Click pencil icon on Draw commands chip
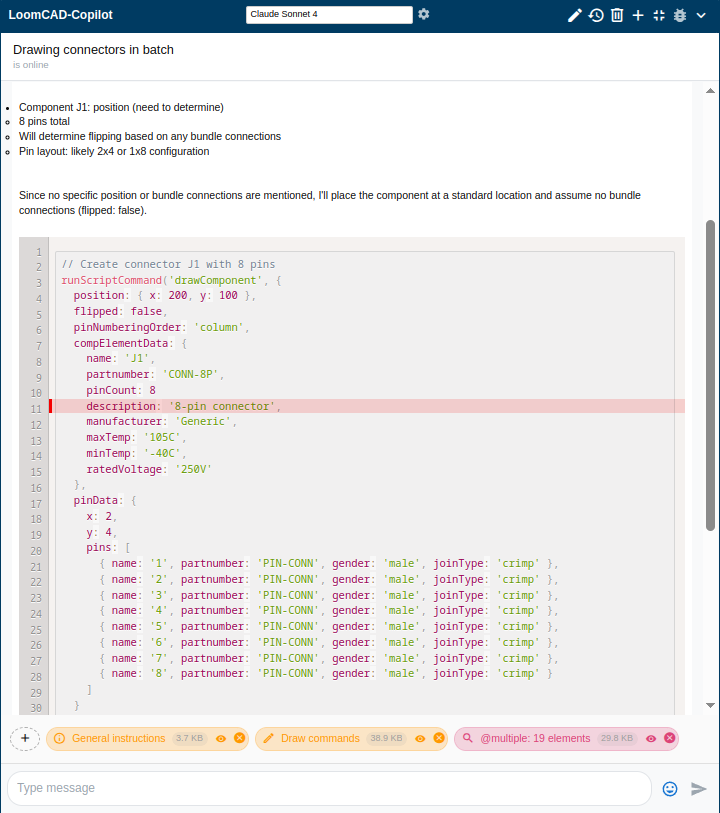The image size is (720, 813). [x=269, y=738]
